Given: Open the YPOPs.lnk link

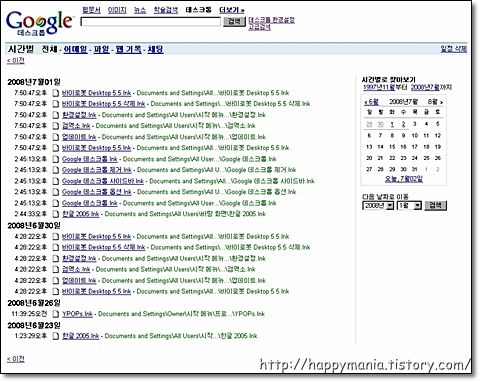Looking at the screenshot, I should (x=77, y=314).
